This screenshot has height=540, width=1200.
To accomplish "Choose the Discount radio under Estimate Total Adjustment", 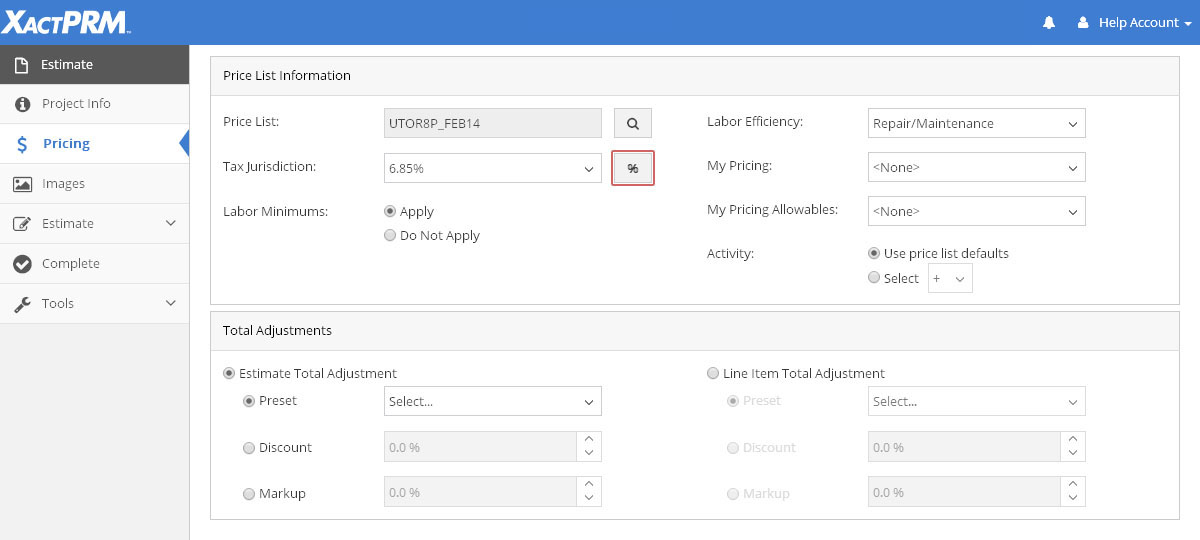I will tap(249, 448).
